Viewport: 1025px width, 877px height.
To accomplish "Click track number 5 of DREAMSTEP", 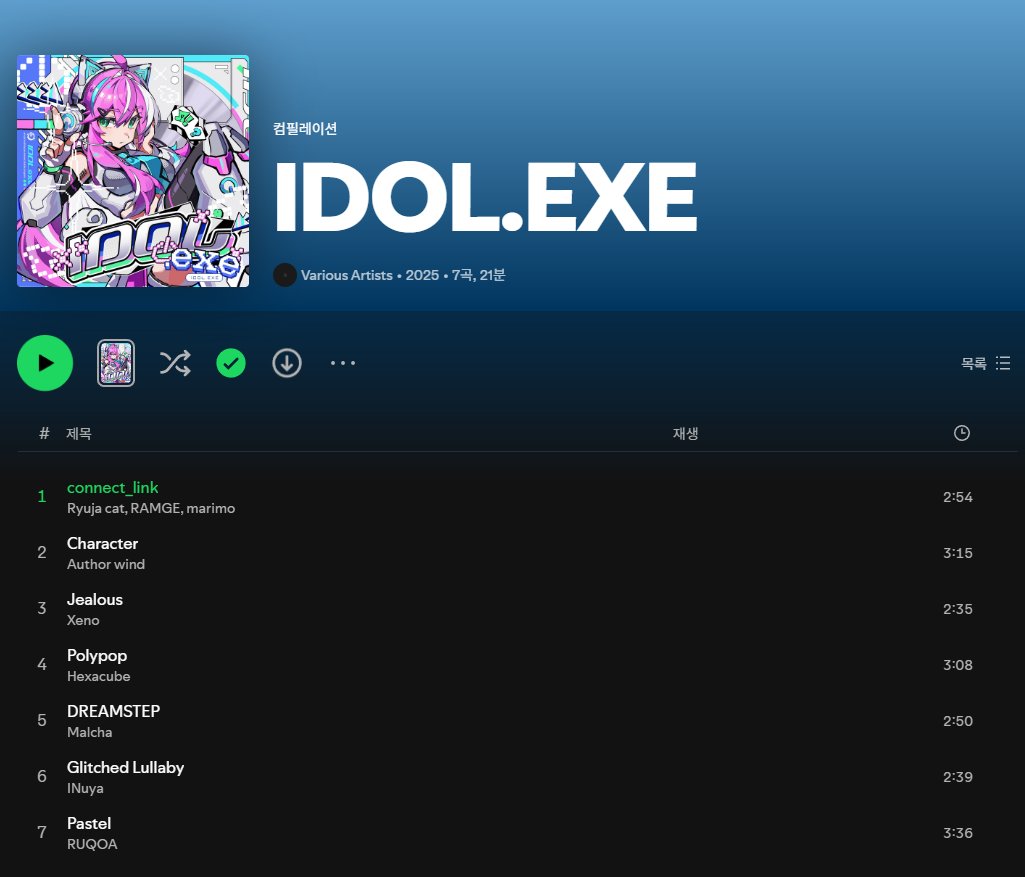I will [42, 721].
